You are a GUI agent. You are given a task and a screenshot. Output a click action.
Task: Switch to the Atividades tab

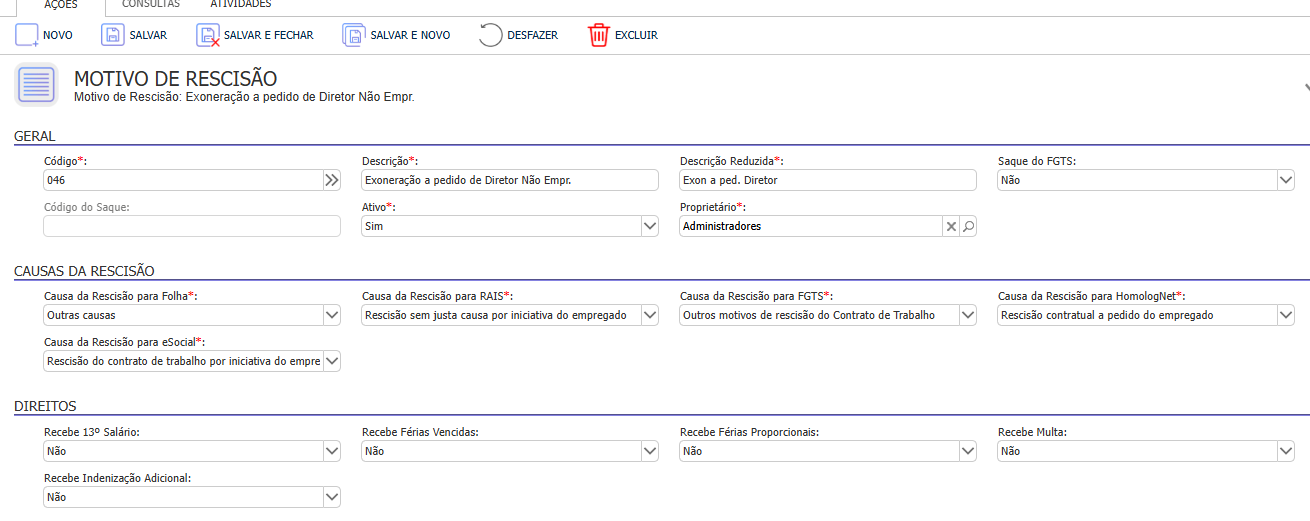coord(241,5)
